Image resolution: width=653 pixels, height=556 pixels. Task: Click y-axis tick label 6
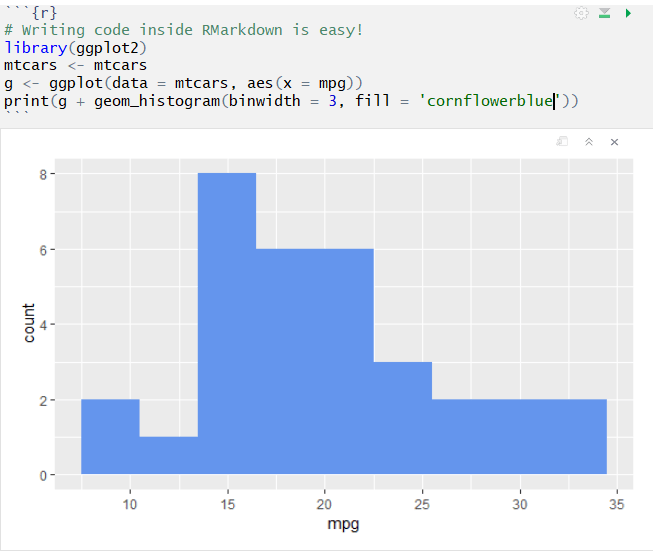[43, 250]
